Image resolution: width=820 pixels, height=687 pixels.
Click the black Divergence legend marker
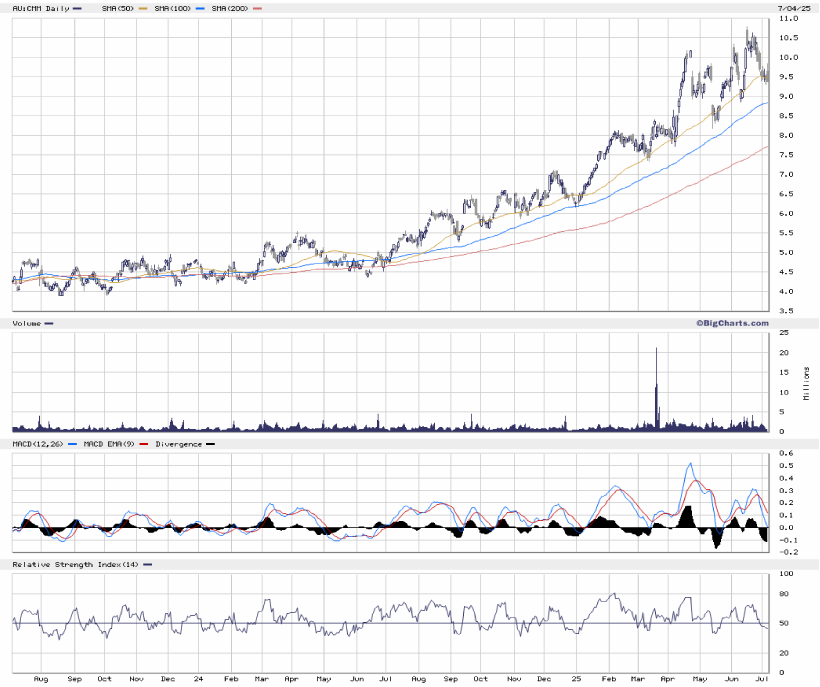point(210,443)
